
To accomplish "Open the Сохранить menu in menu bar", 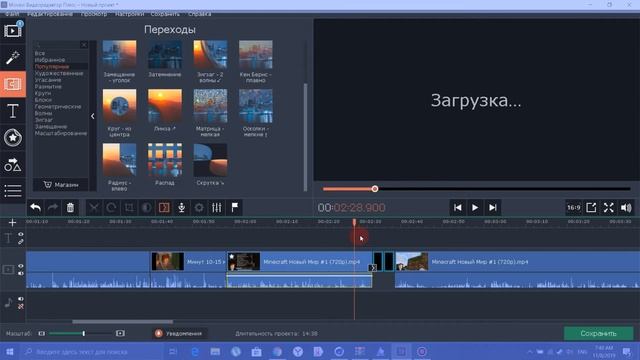I will click(165, 14).
